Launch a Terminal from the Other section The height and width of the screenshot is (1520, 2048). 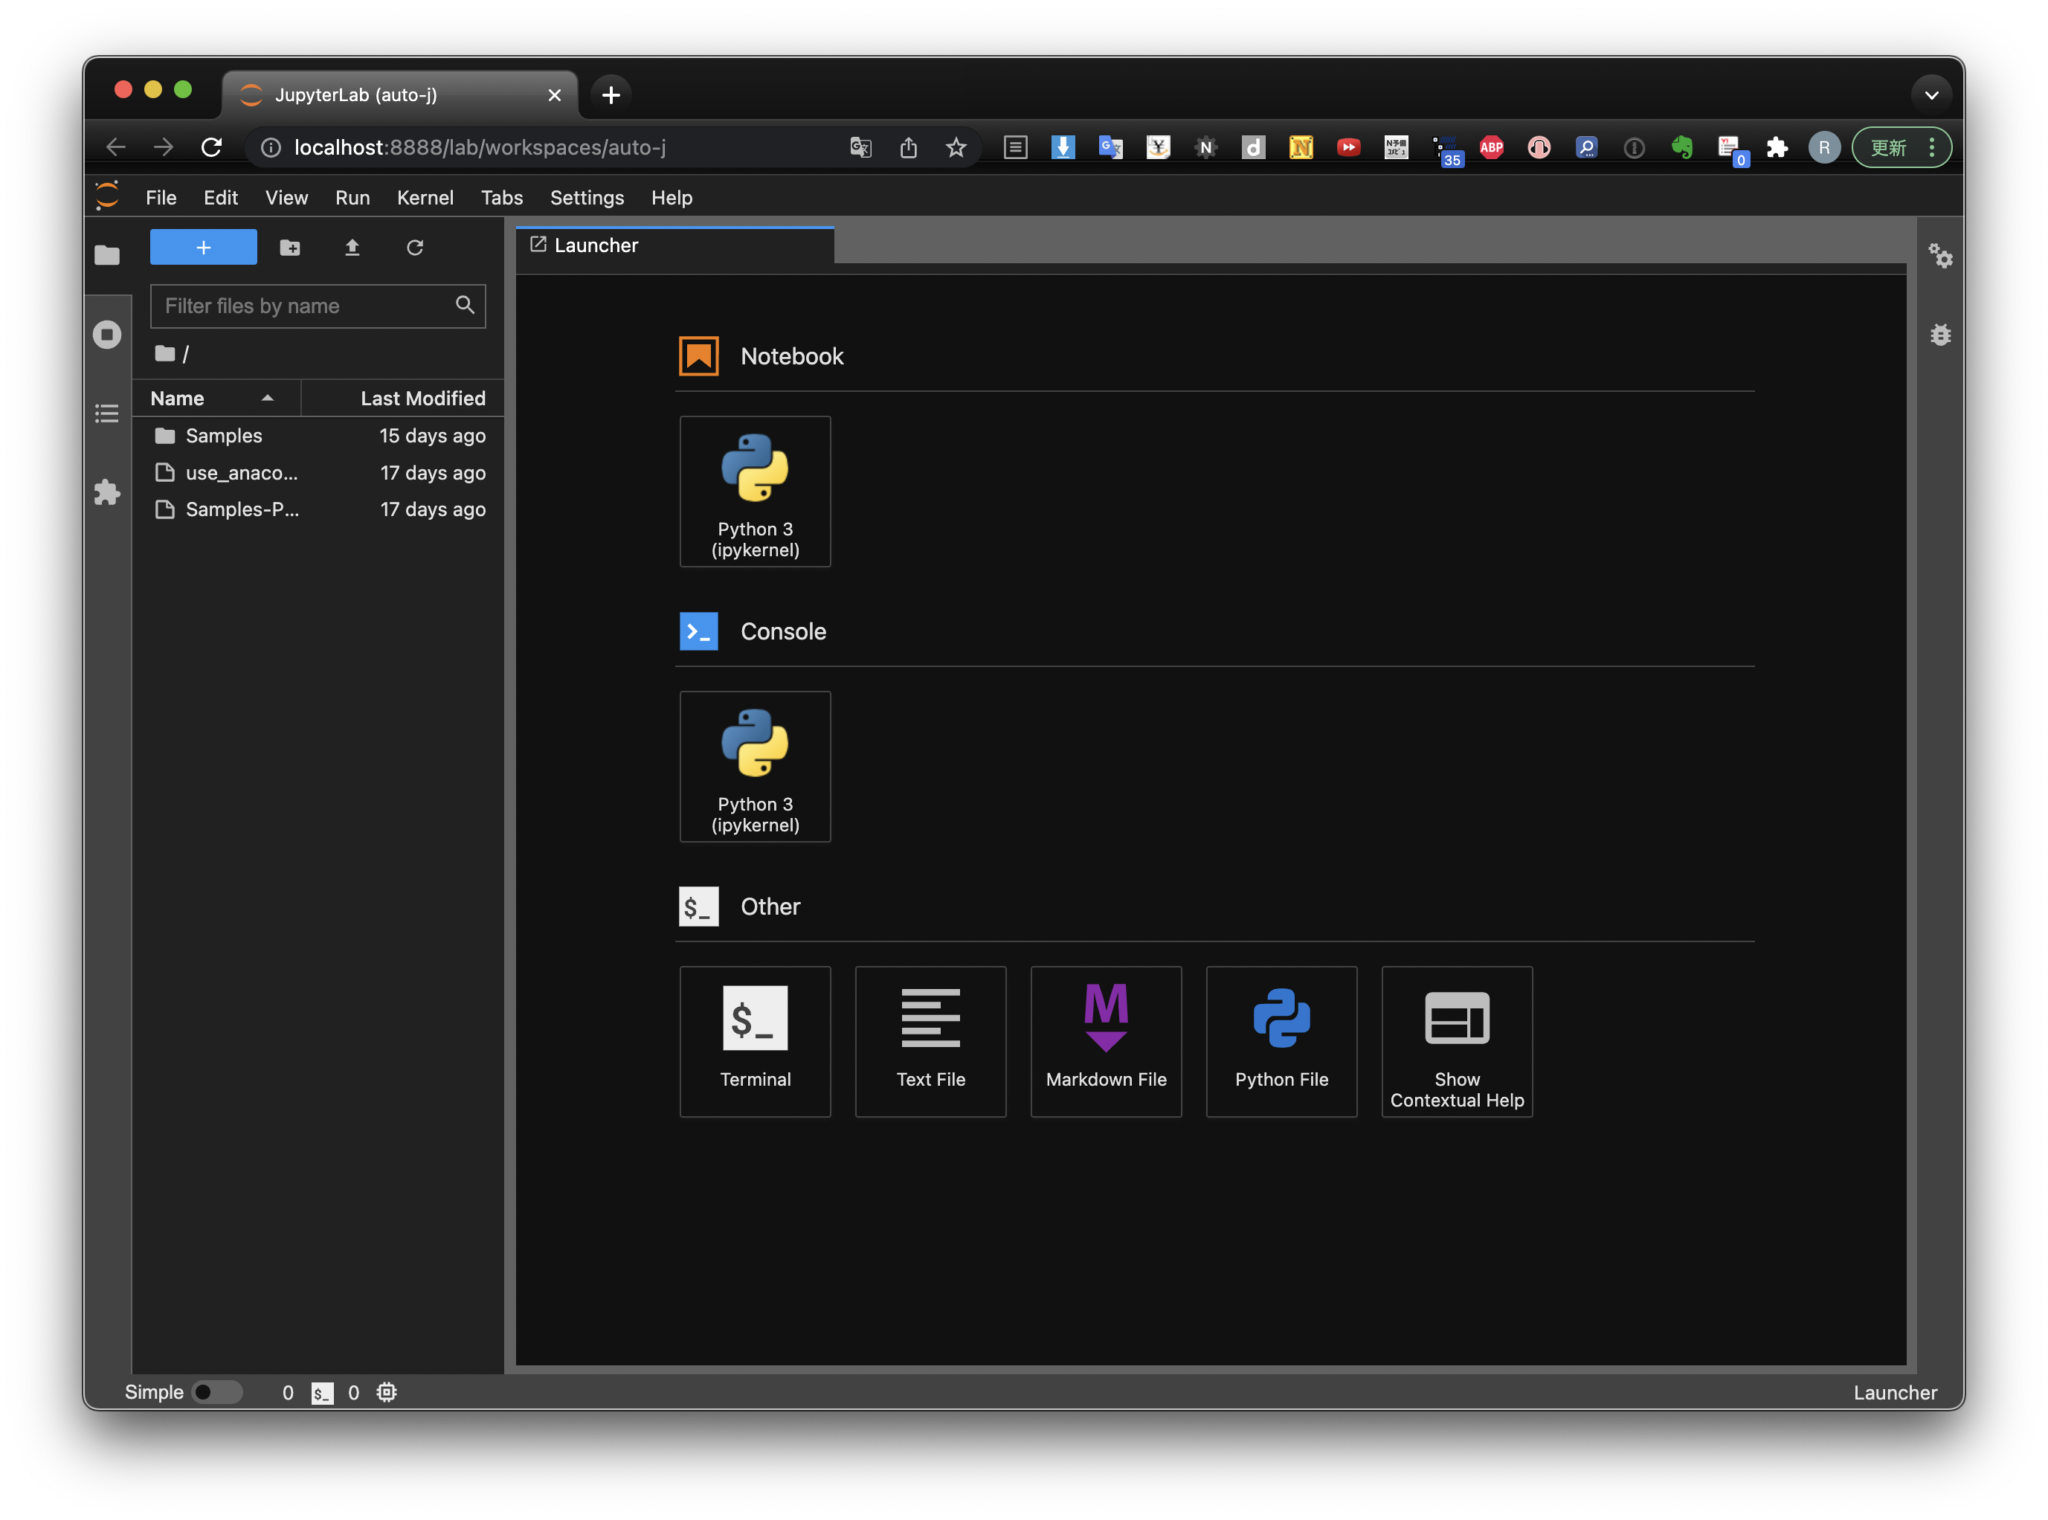(x=755, y=1041)
